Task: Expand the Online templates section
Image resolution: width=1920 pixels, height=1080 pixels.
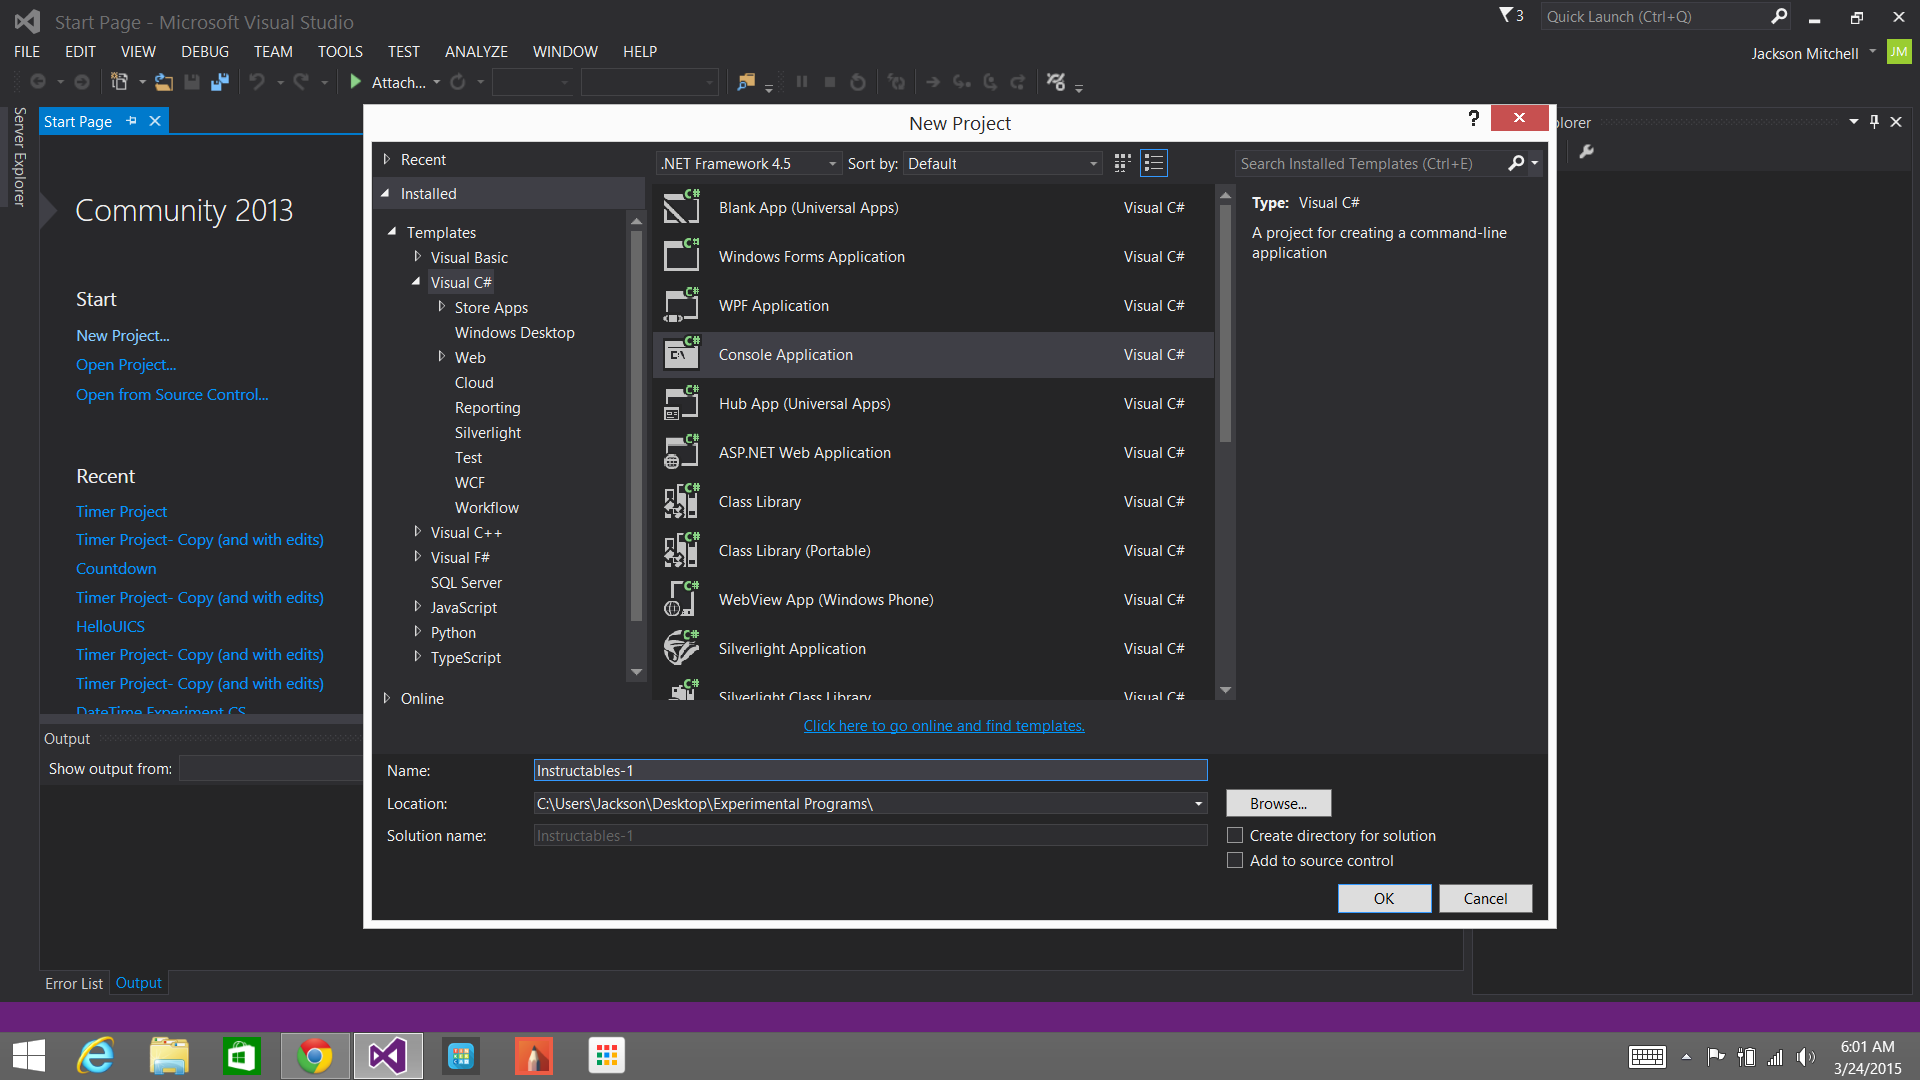Action: coord(387,698)
